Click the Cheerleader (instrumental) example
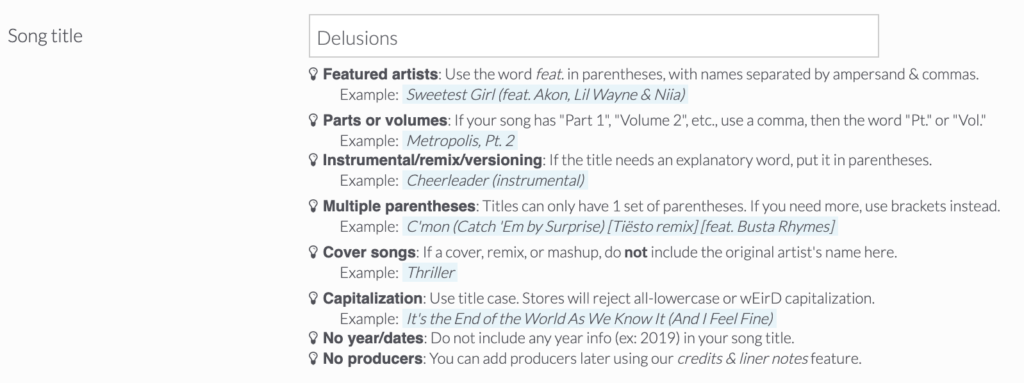 (x=496, y=180)
